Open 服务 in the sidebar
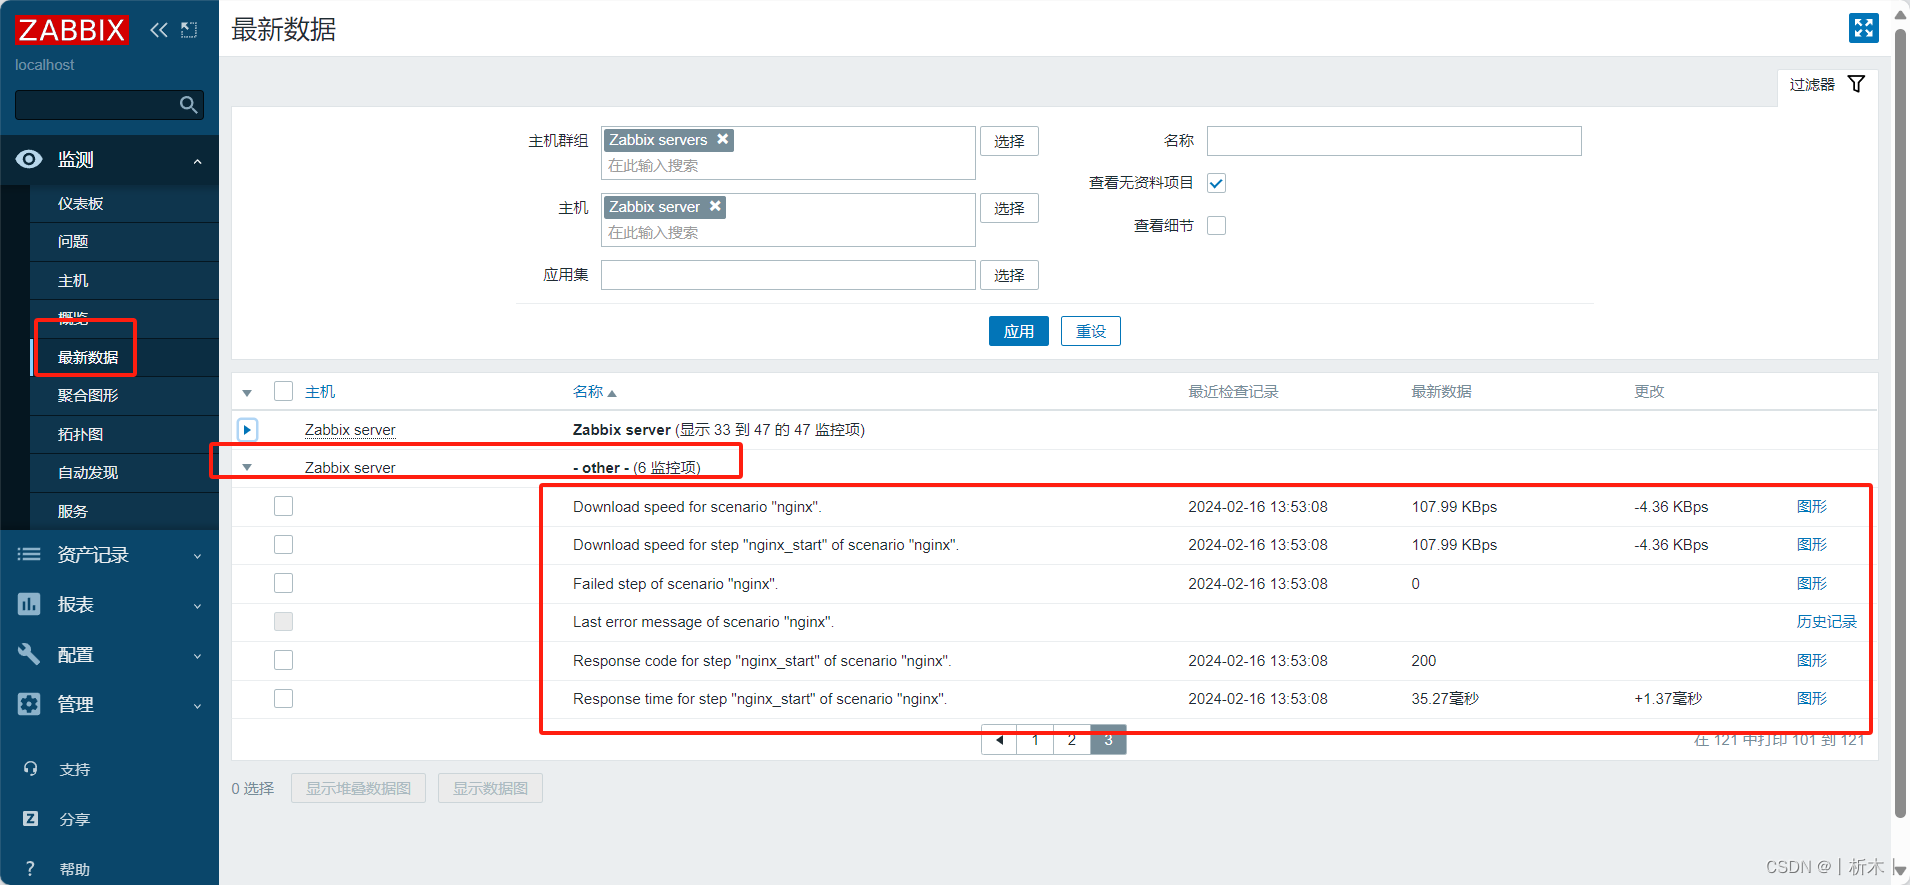1910x885 pixels. point(73,511)
